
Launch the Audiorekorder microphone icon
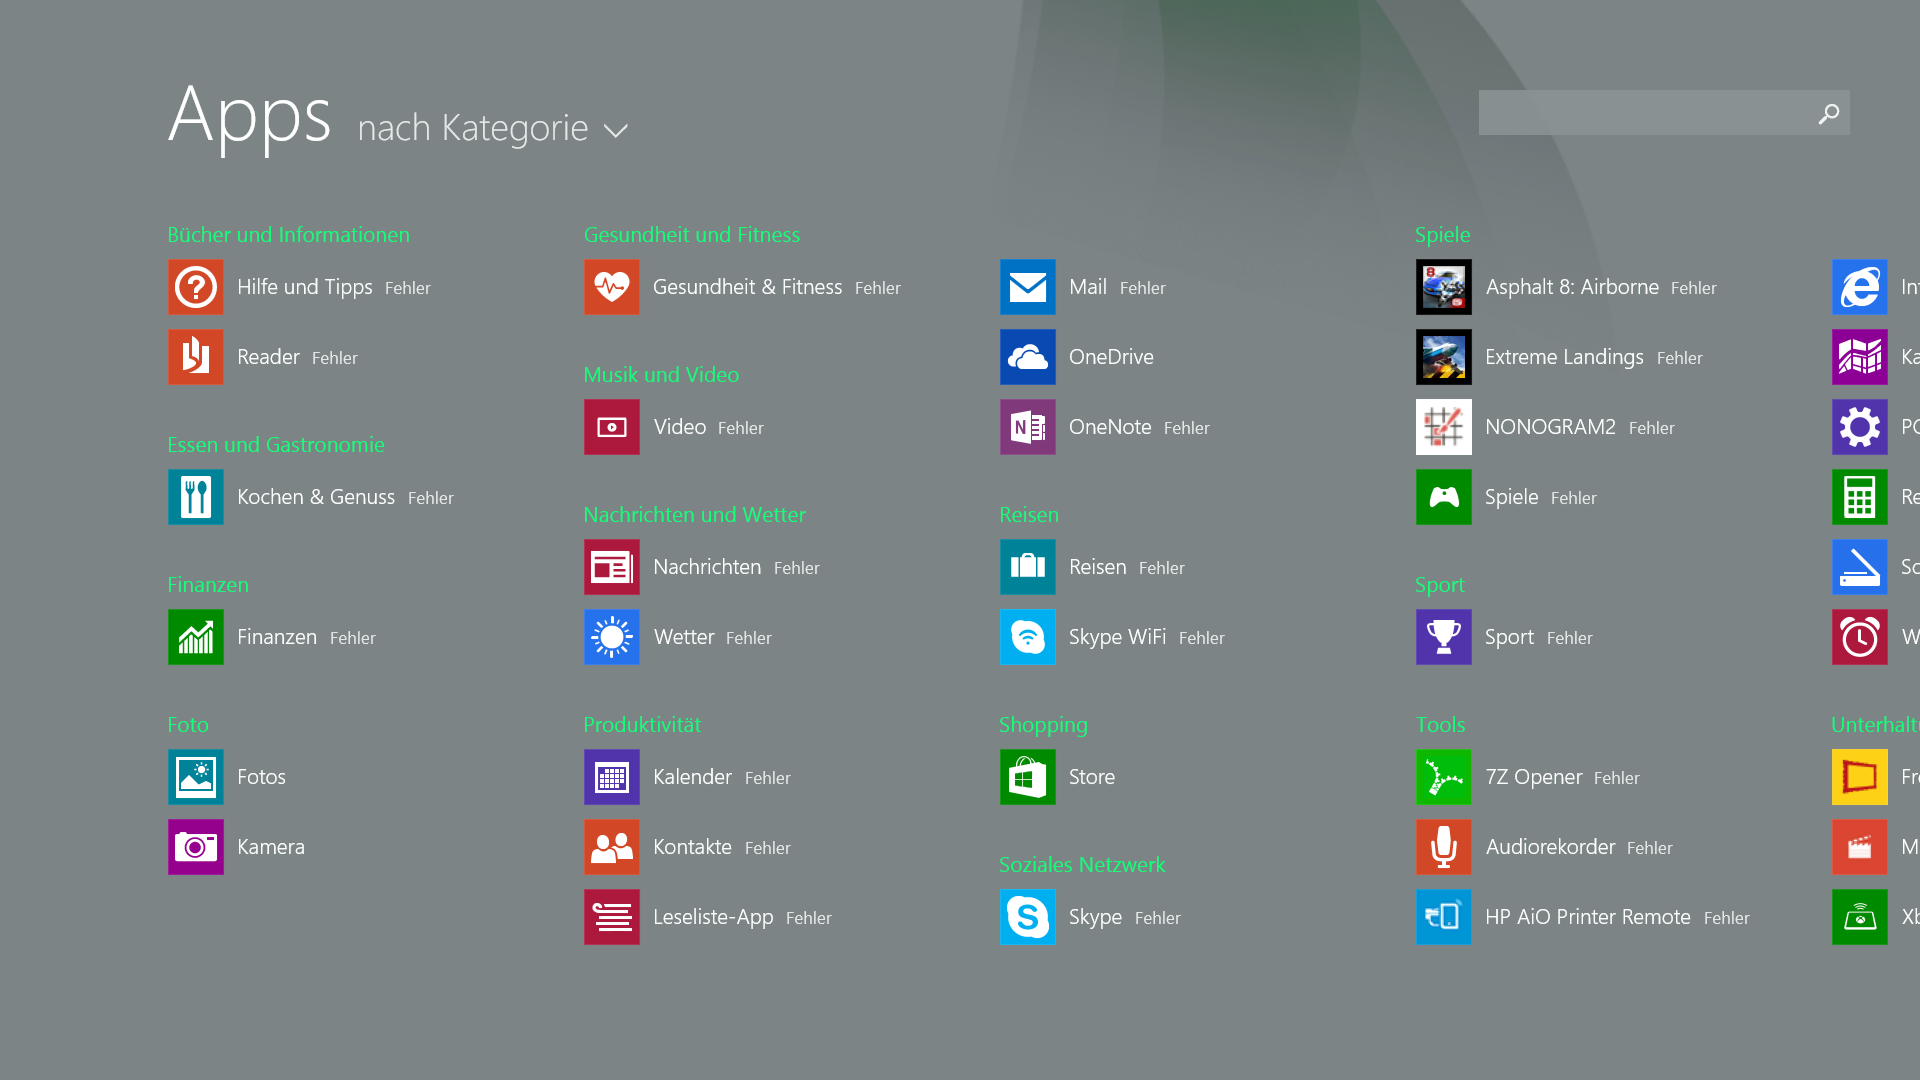[x=1443, y=847]
